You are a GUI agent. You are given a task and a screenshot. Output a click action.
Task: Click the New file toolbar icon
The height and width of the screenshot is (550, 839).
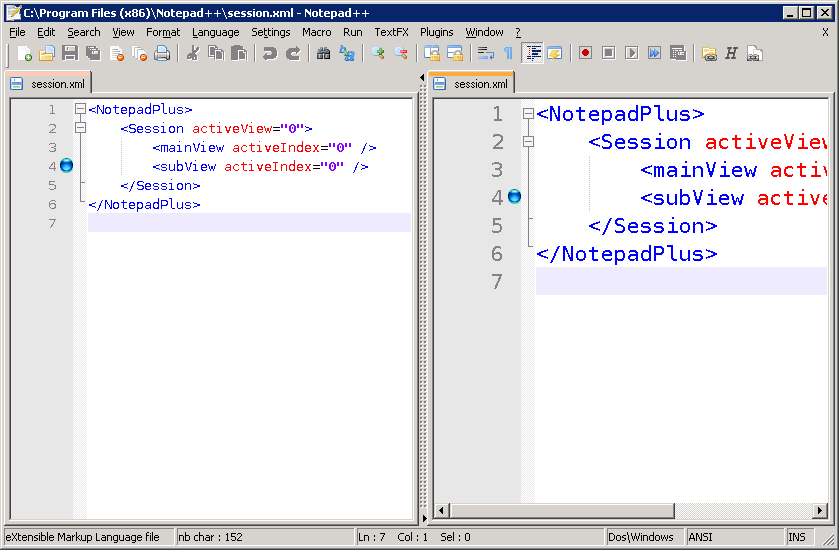coord(24,53)
